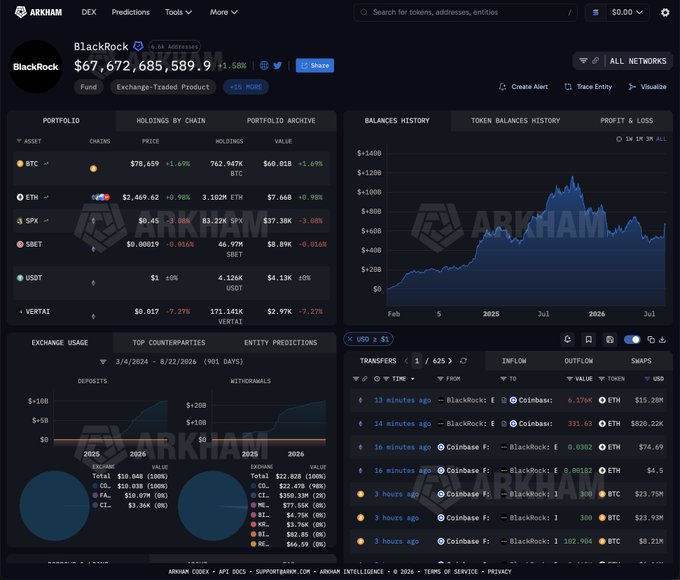
Task: Refresh the transfers list
Action: [463, 360]
